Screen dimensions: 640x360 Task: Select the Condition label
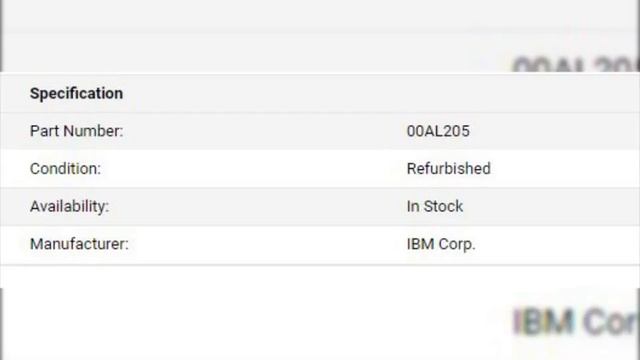click(x=65, y=169)
